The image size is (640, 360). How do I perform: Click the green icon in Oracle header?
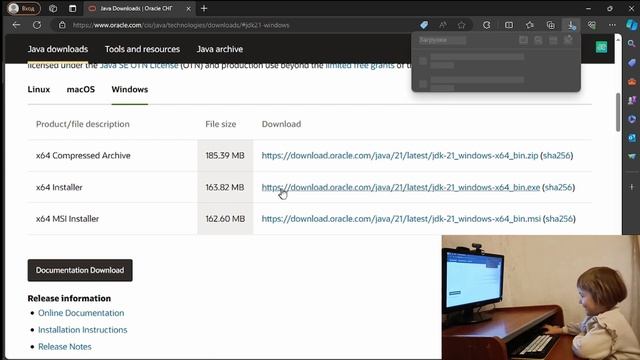click(x=602, y=47)
